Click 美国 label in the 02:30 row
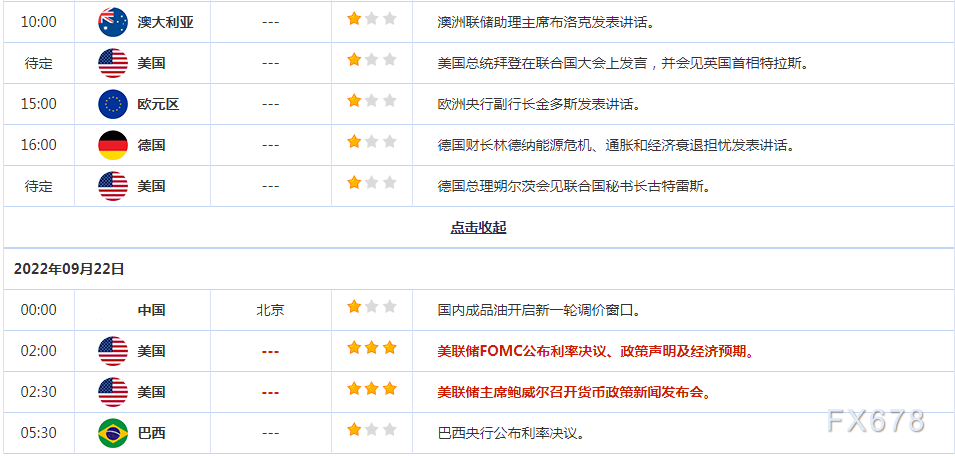This screenshot has height=456, width=955. [152, 392]
